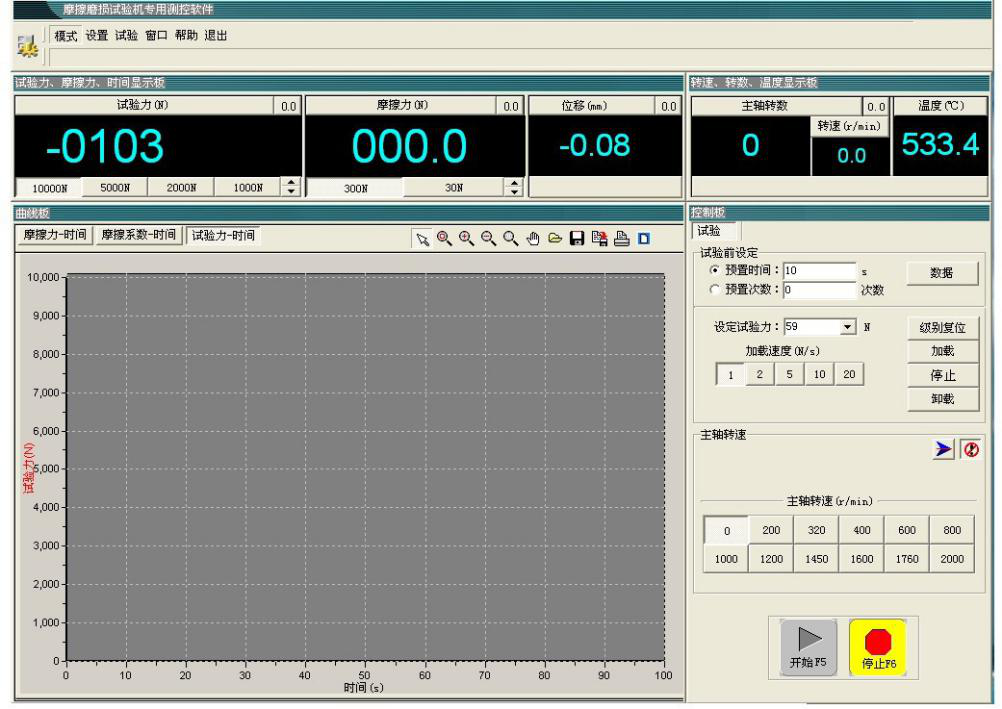The image size is (1002, 709).
Task: Select the hand pan tool
Action: 533,238
